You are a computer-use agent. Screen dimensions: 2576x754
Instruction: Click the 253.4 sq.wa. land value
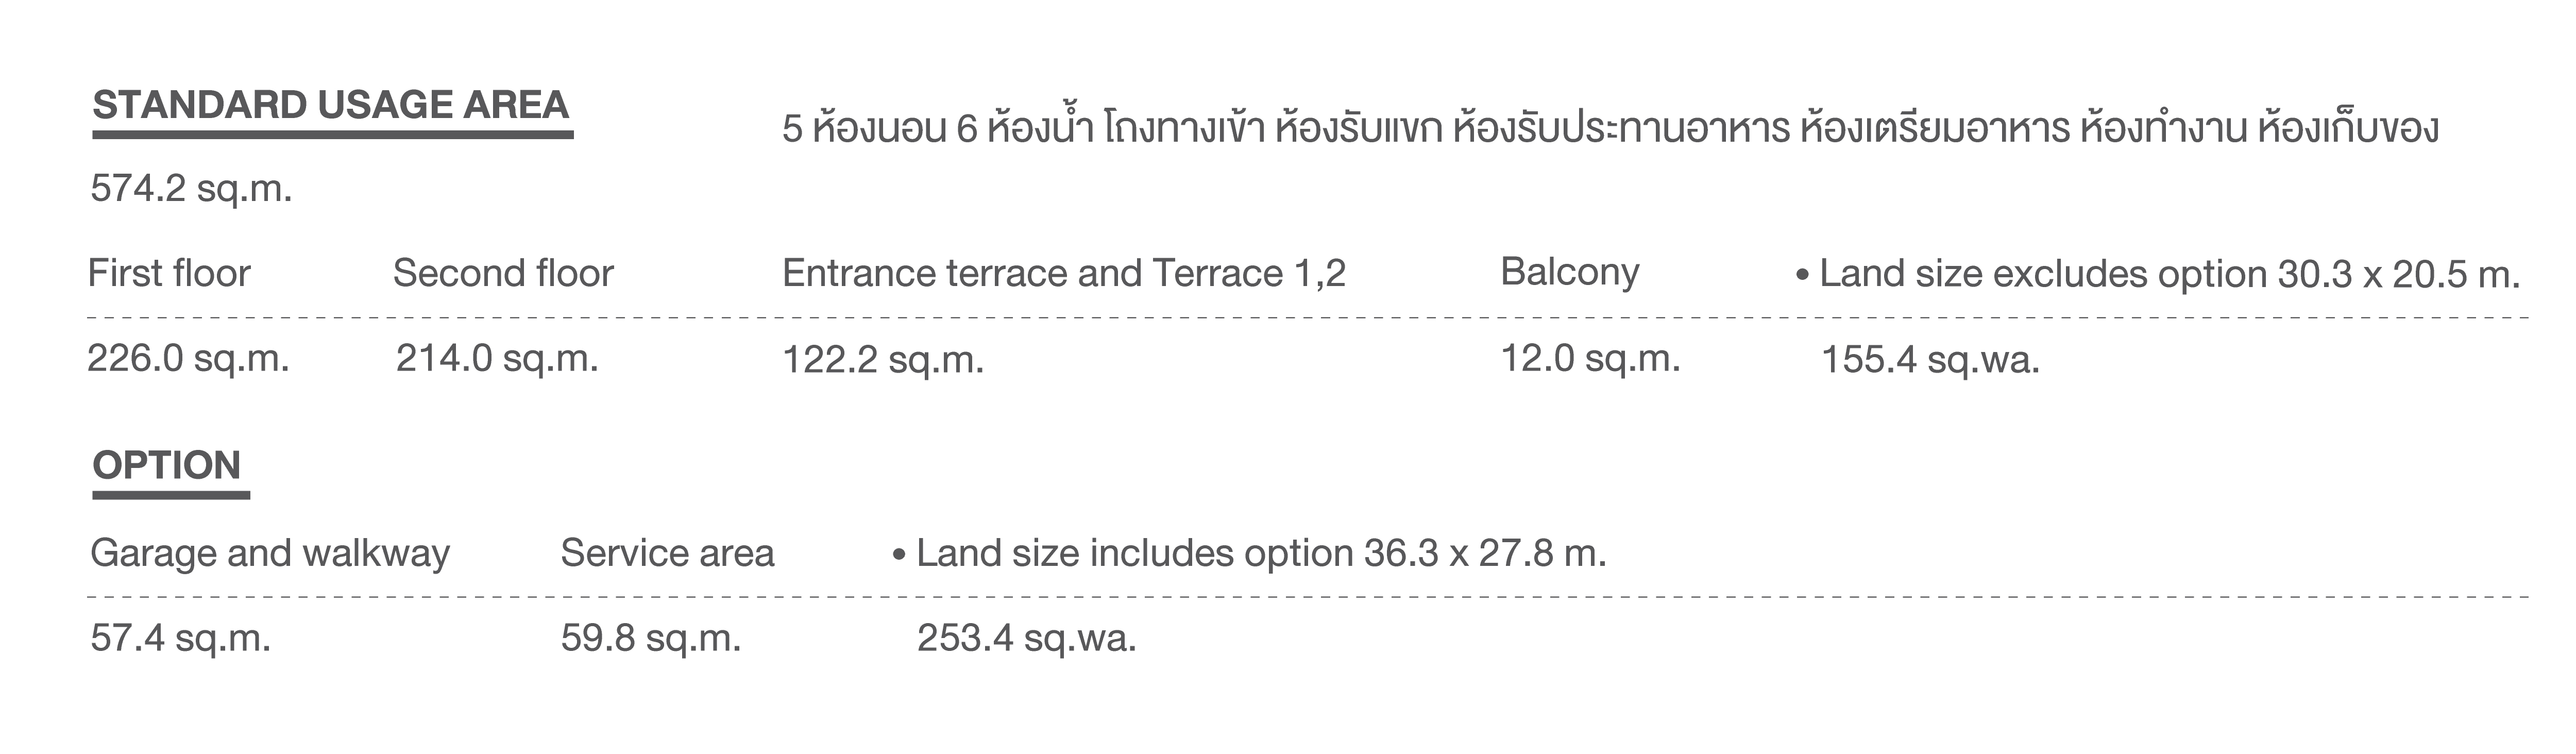(x=1027, y=638)
